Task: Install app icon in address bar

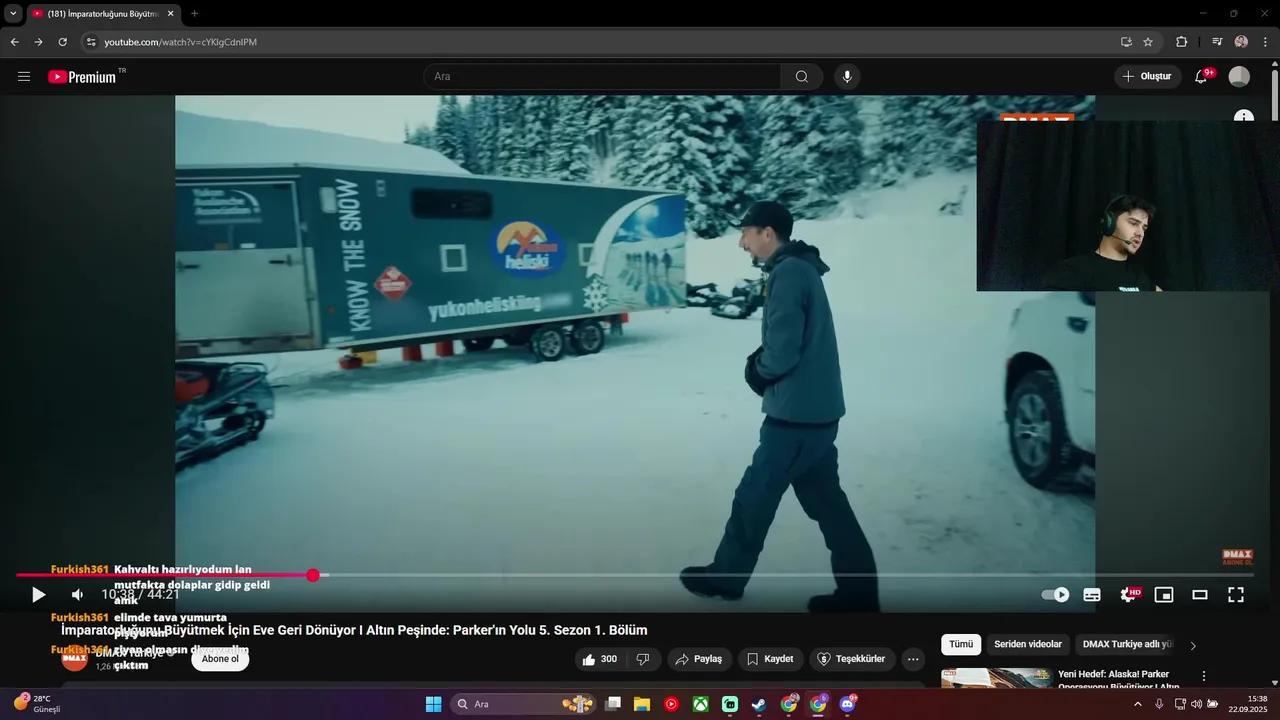Action: [1126, 42]
